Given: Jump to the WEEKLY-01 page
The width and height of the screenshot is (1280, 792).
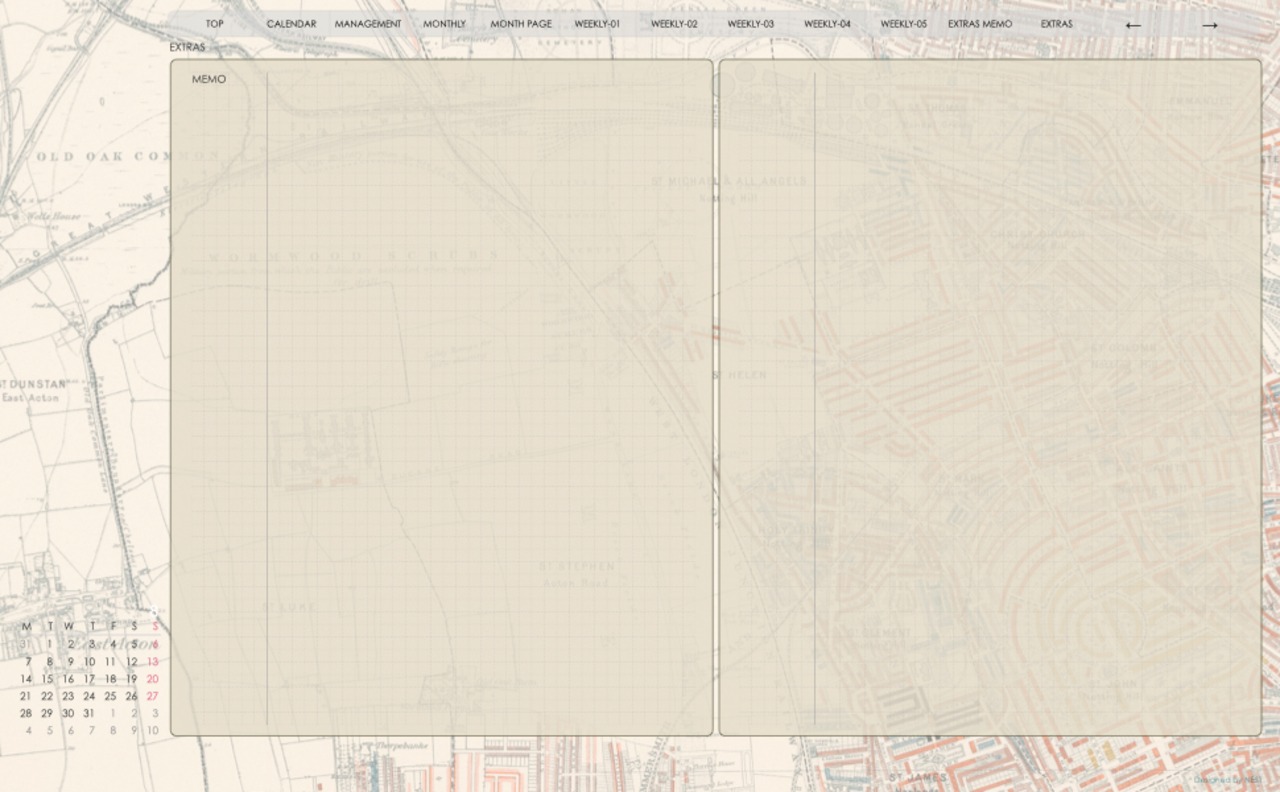Looking at the screenshot, I should pos(597,24).
